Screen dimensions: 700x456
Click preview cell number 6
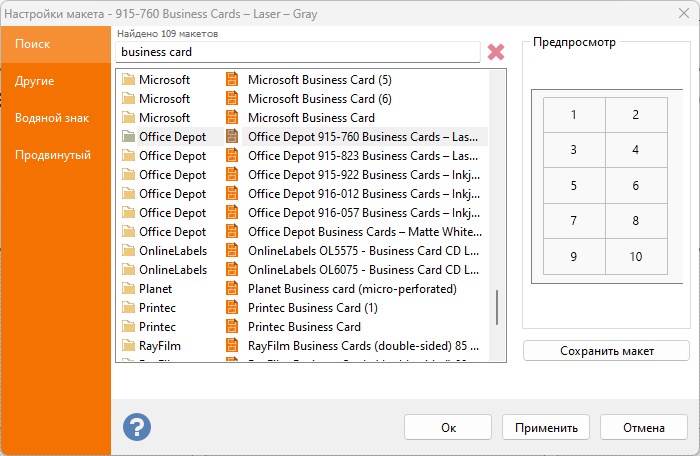(636, 185)
